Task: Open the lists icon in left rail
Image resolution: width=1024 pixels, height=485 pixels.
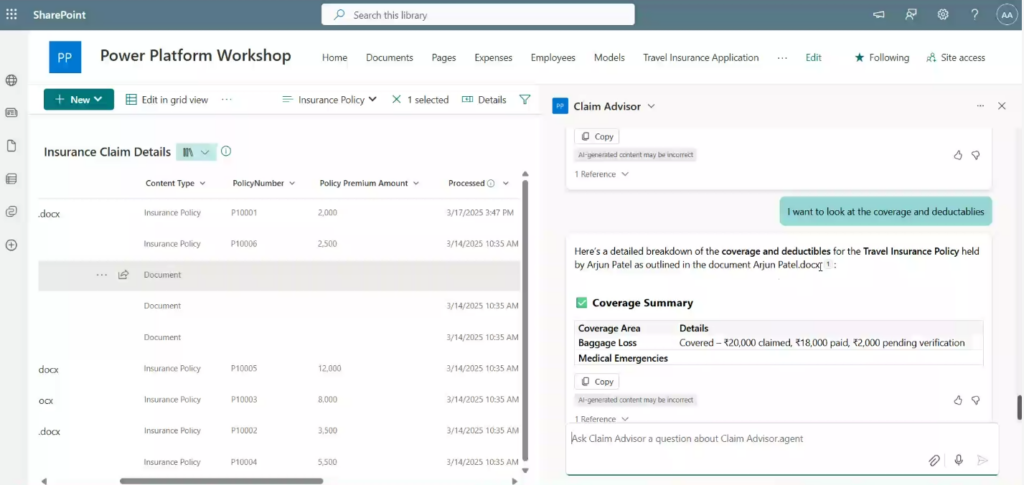Action: (x=11, y=178)
